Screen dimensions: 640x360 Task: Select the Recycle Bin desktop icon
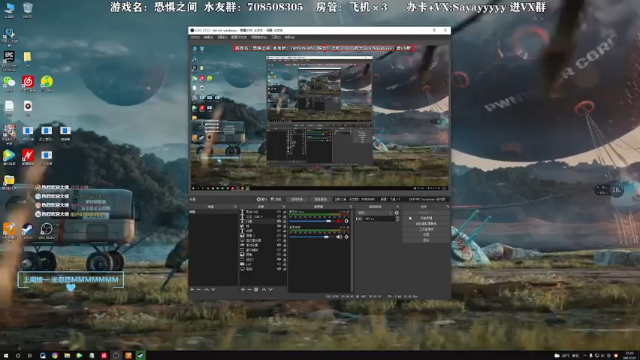(28, 10)
